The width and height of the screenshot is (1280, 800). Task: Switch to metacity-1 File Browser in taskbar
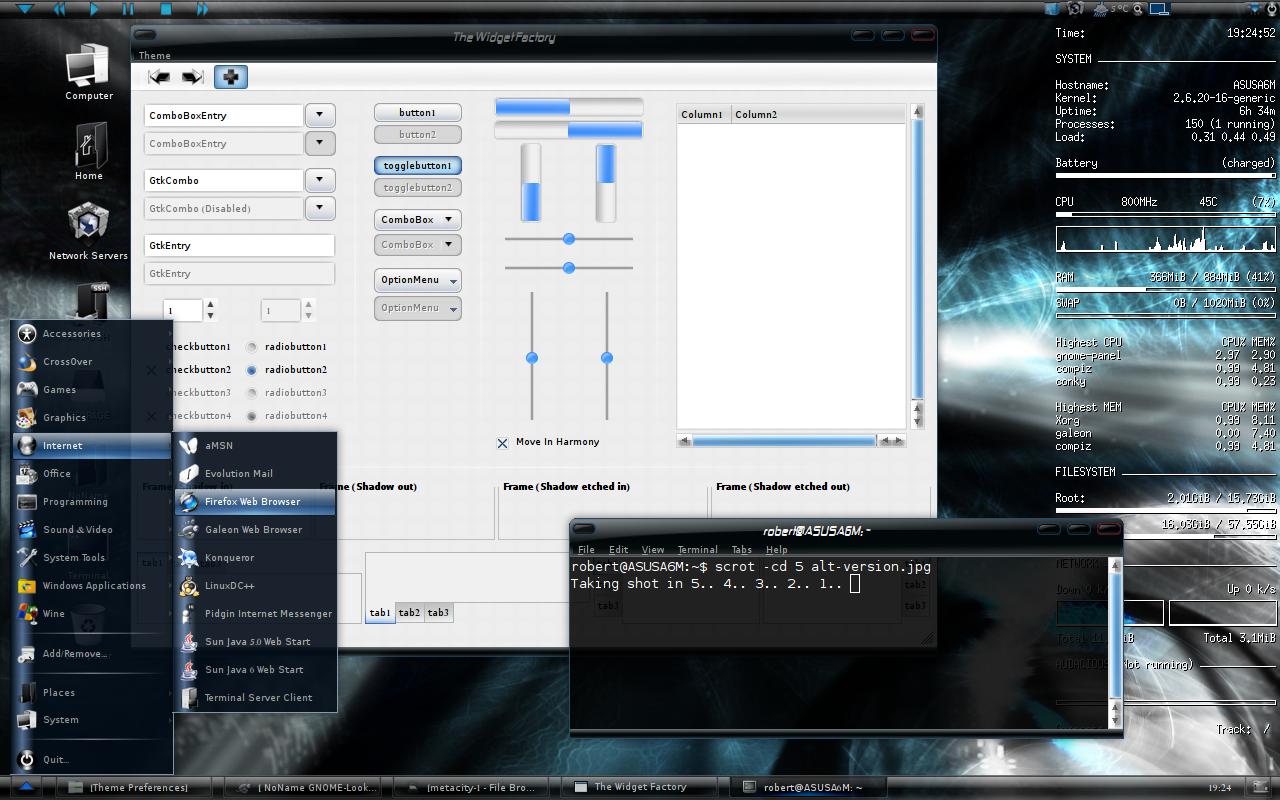(x=470, y=787)
